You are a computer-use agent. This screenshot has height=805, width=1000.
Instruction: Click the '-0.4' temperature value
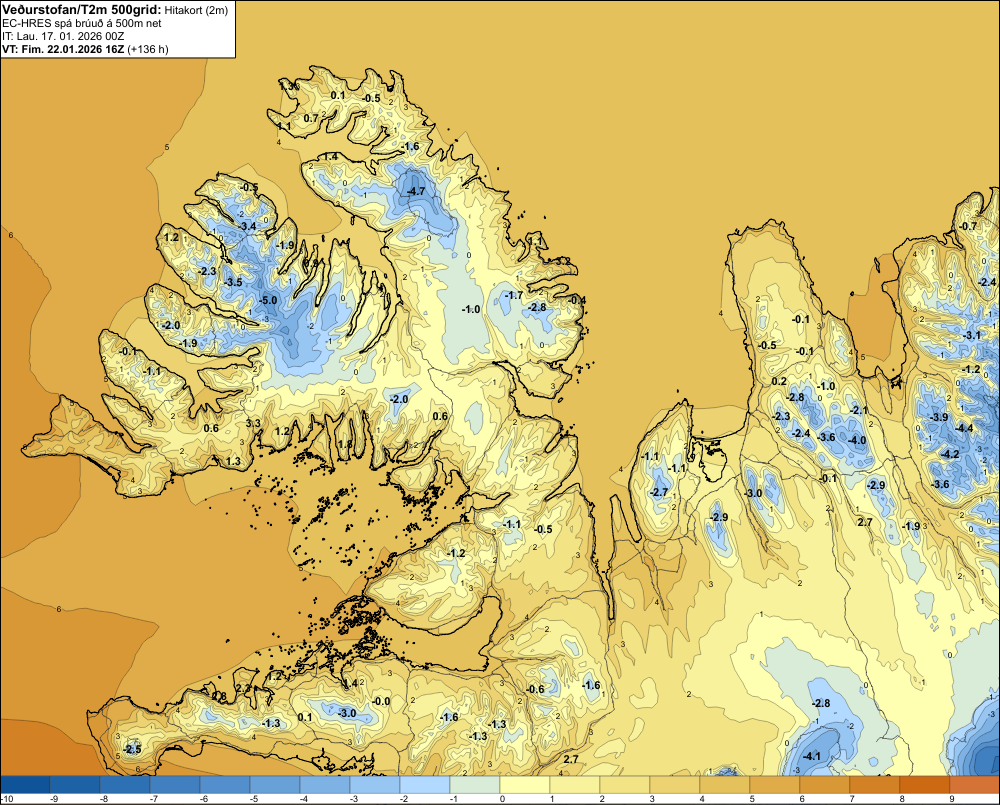tap(578, 300)
